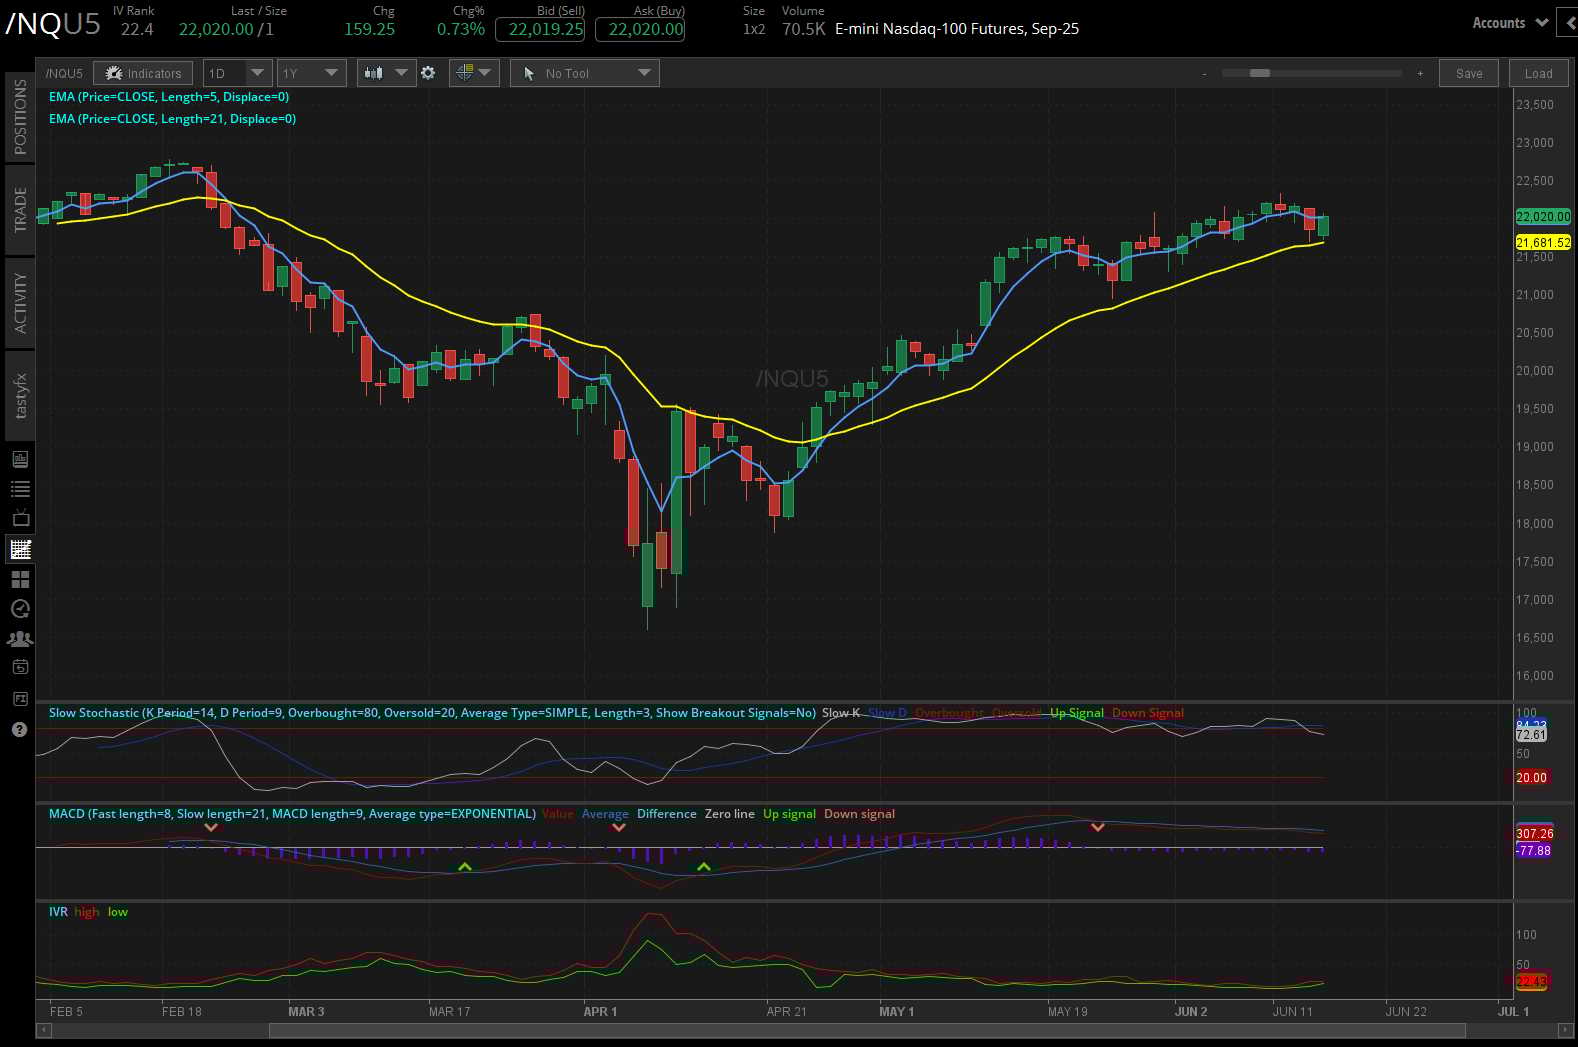
Task: Open the crosshair cursor mode dropdown
Action: (x=474, y=73)
